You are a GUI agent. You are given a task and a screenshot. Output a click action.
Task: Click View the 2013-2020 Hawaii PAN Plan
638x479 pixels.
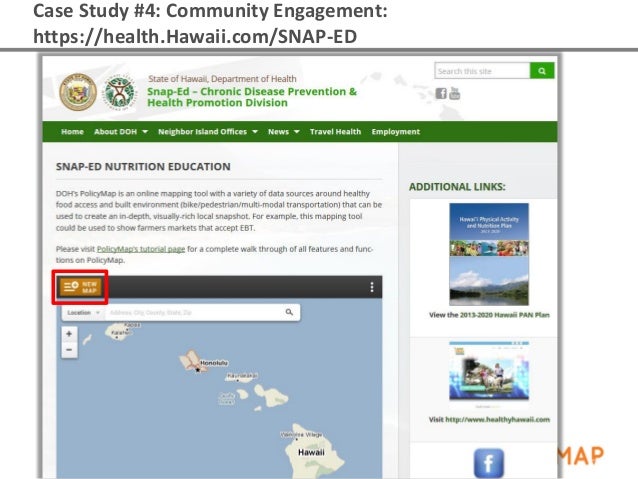coord(489,315)
